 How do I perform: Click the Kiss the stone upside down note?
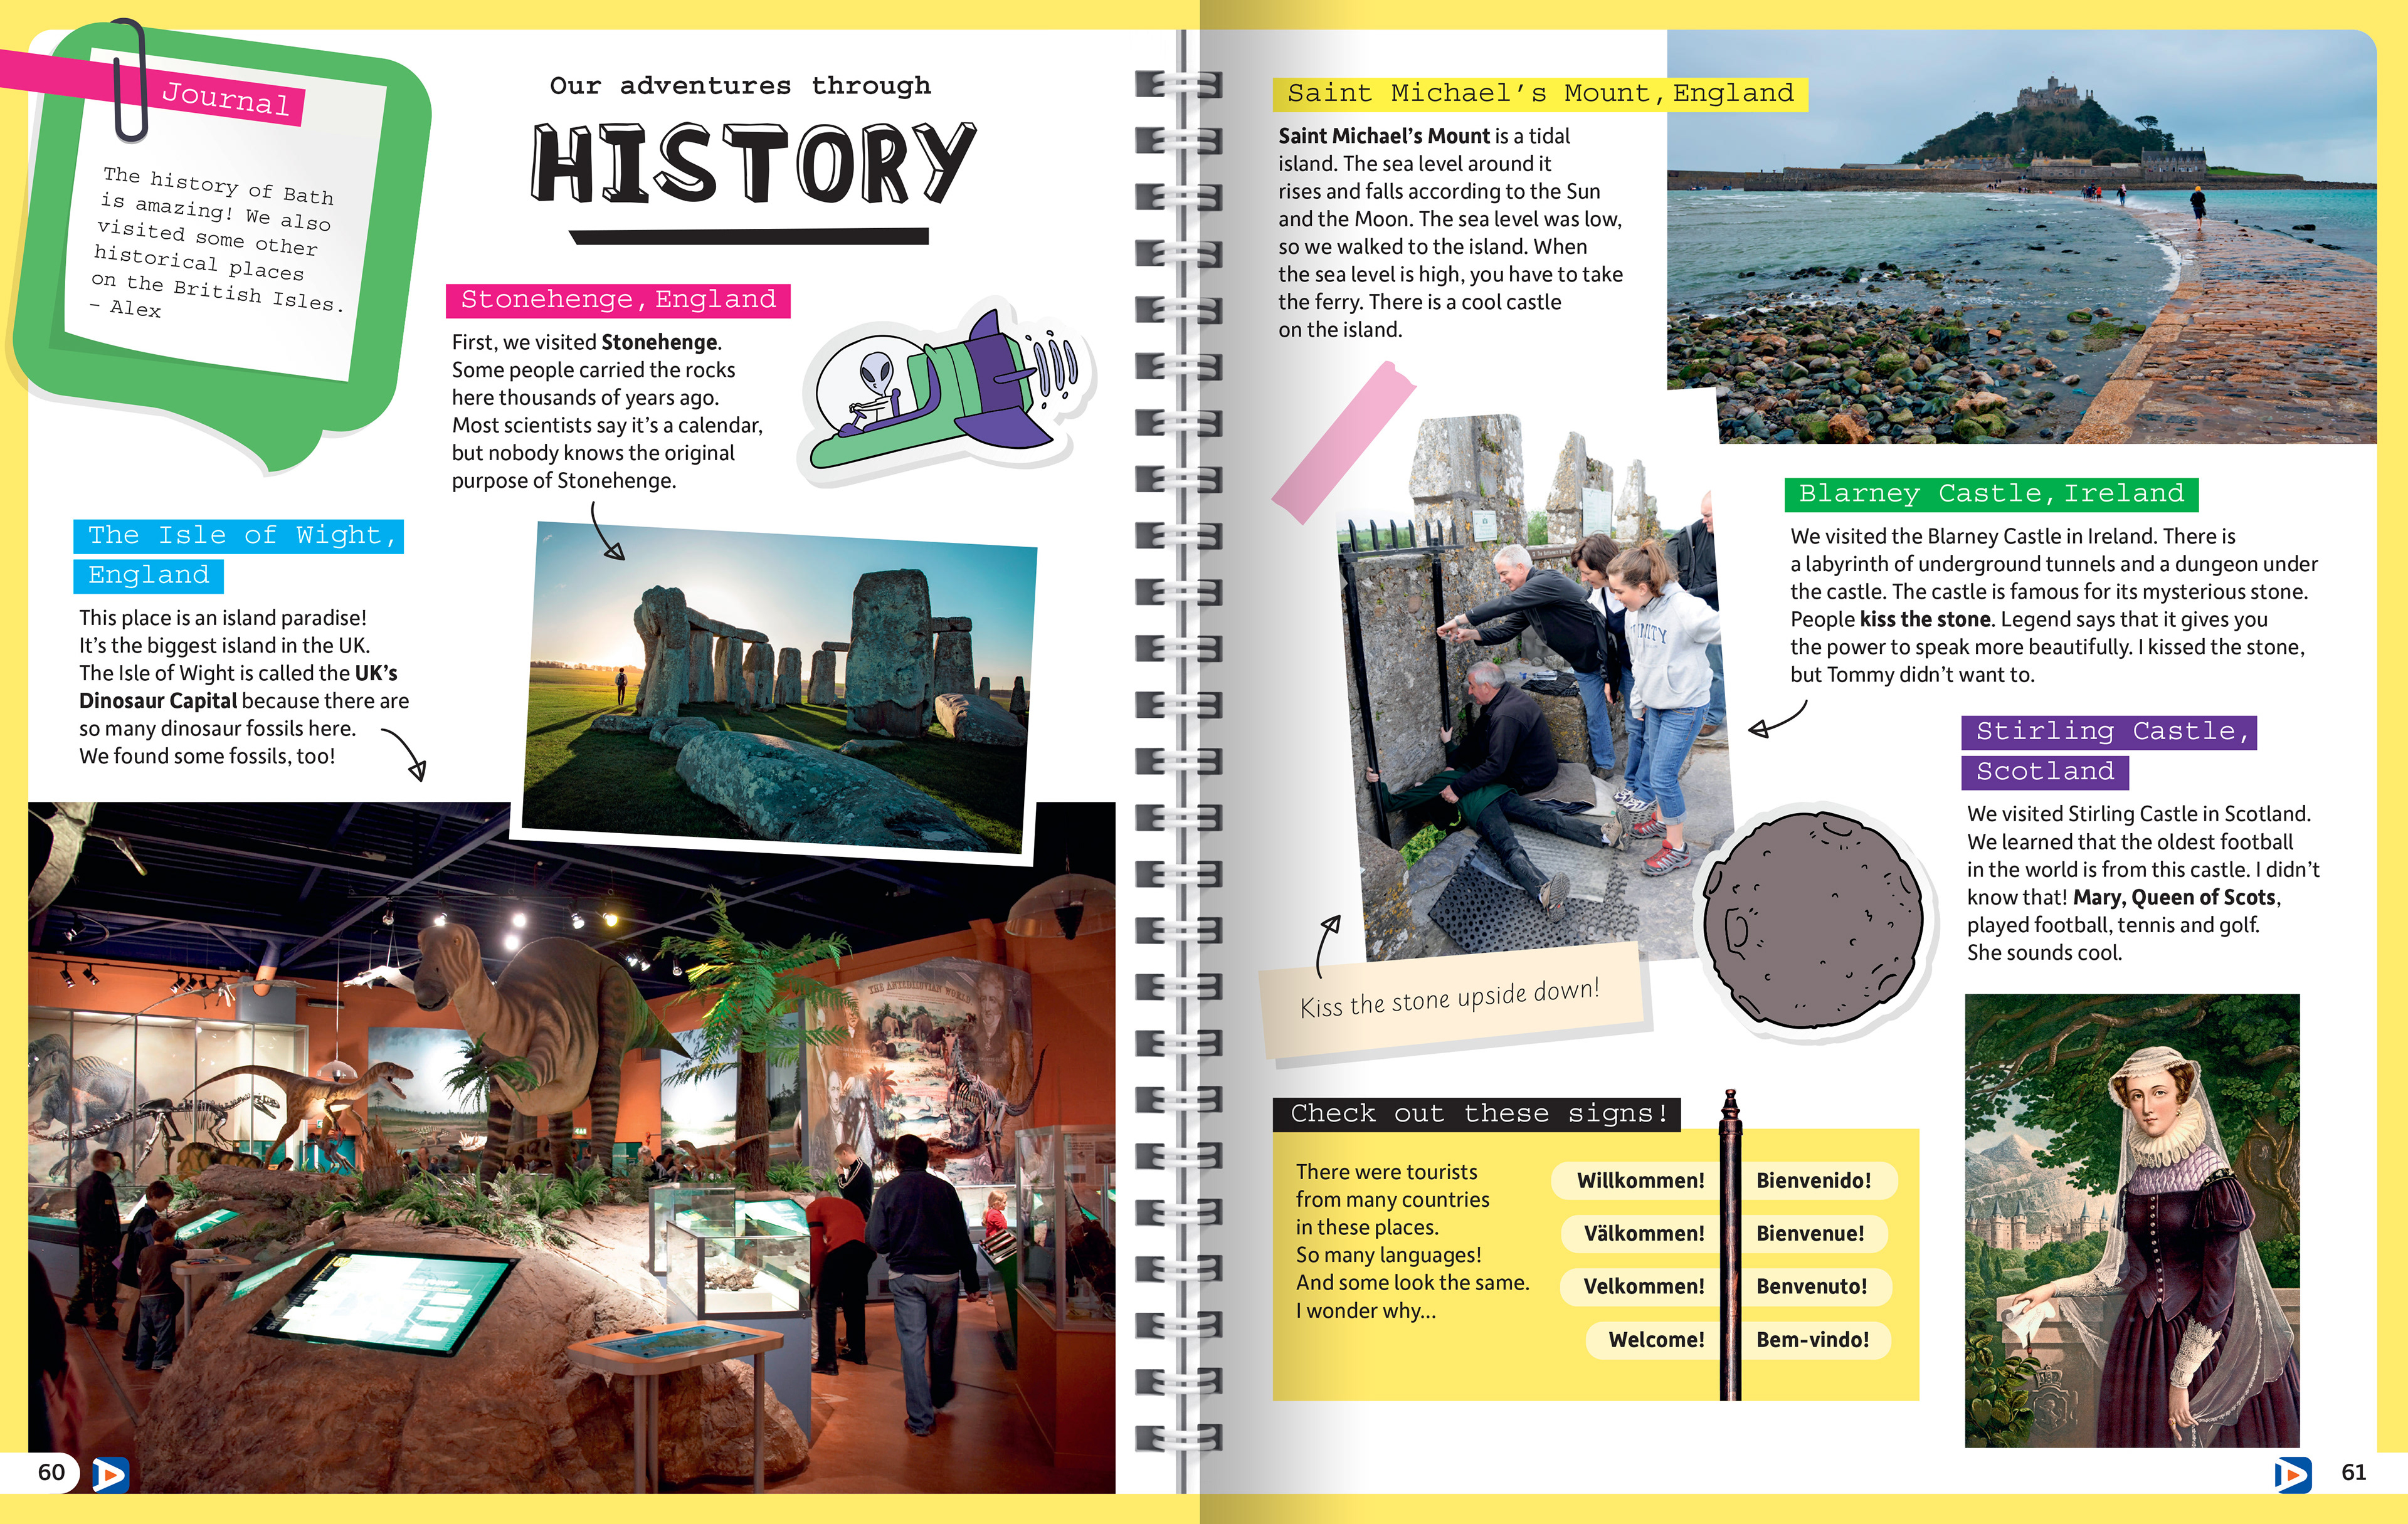point(1450,998)
